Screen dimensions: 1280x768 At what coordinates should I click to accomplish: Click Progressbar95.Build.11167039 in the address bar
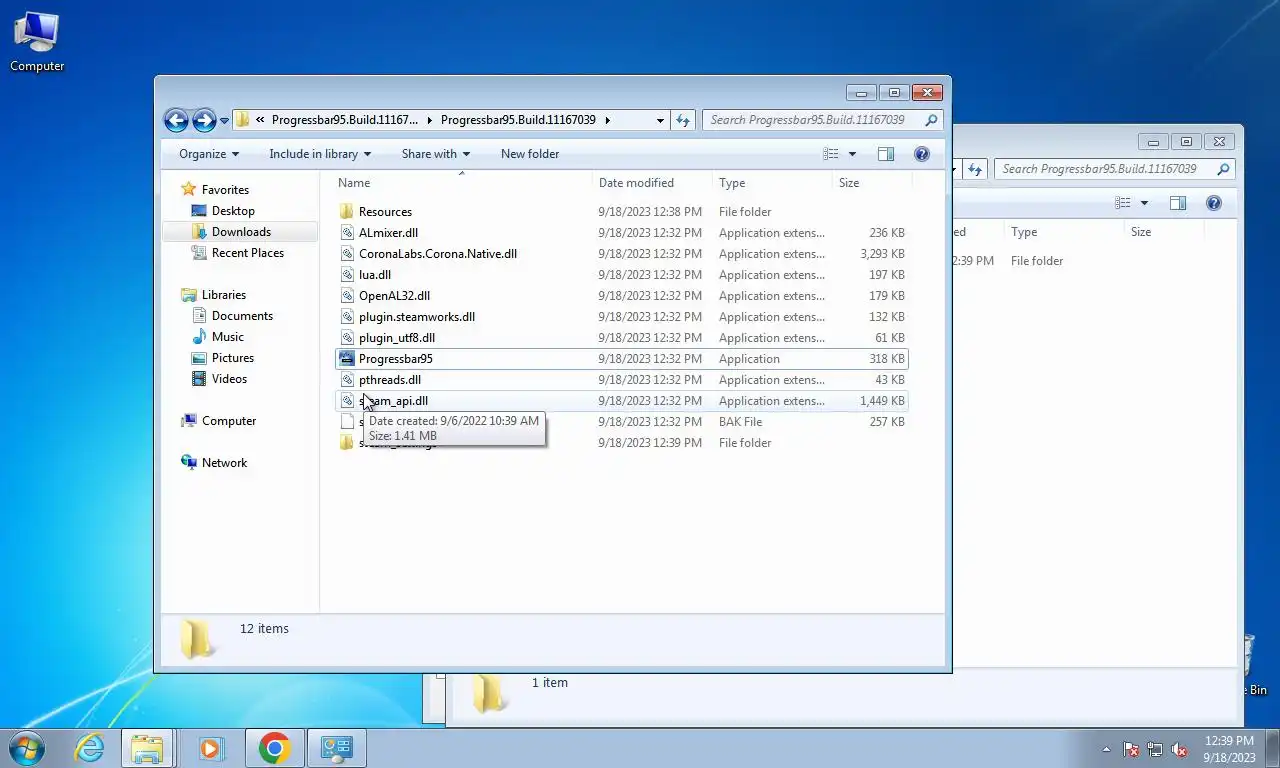point(518,120)
